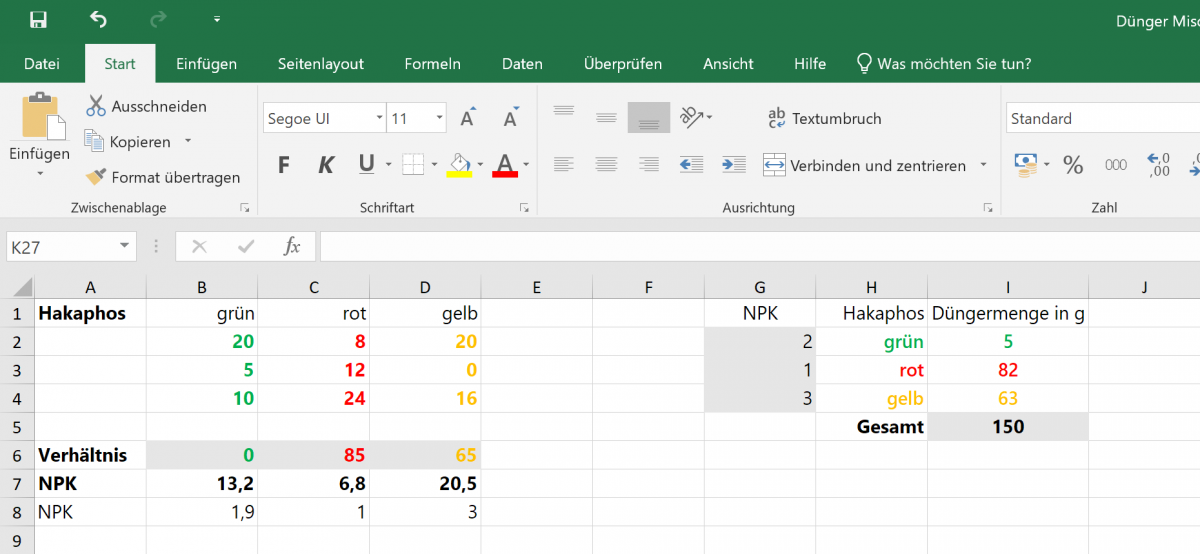Click Verbinden und zentrieren
The width and height of the screenshot is (1200, 554).
(864, 165)
